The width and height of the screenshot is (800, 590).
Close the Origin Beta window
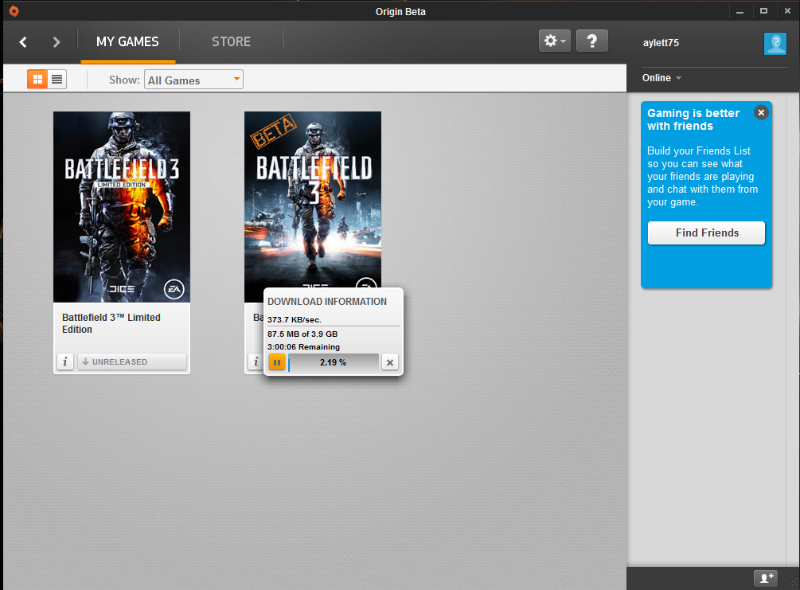pos(787,11)
